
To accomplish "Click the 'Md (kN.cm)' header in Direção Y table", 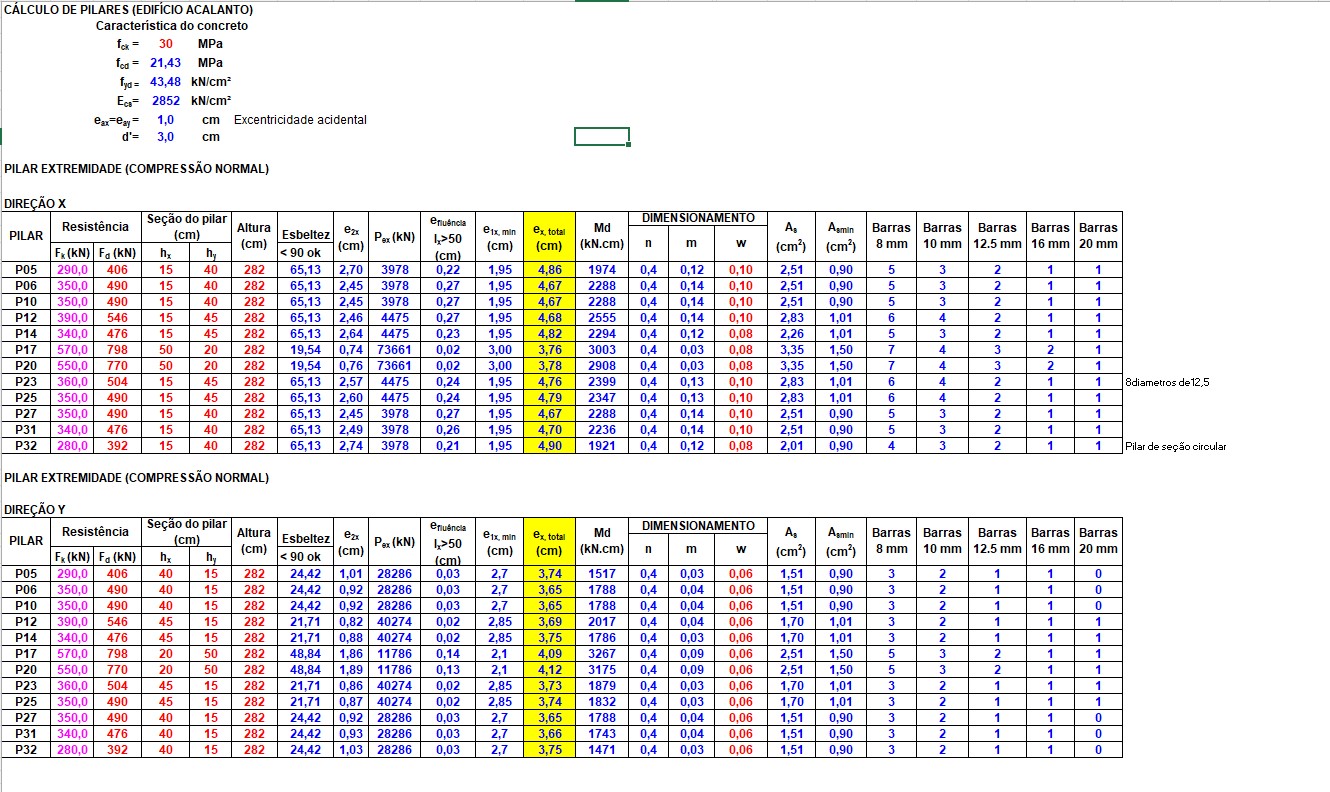I will coord(602,542).
